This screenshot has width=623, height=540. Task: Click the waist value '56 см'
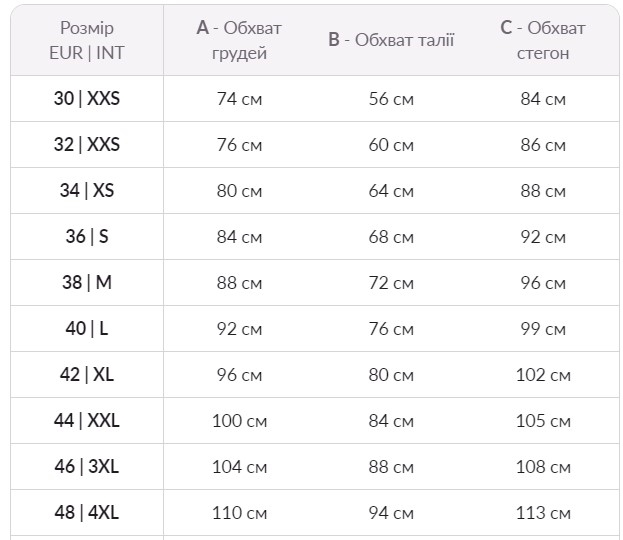pyautogui.click(x=391, y=99)
